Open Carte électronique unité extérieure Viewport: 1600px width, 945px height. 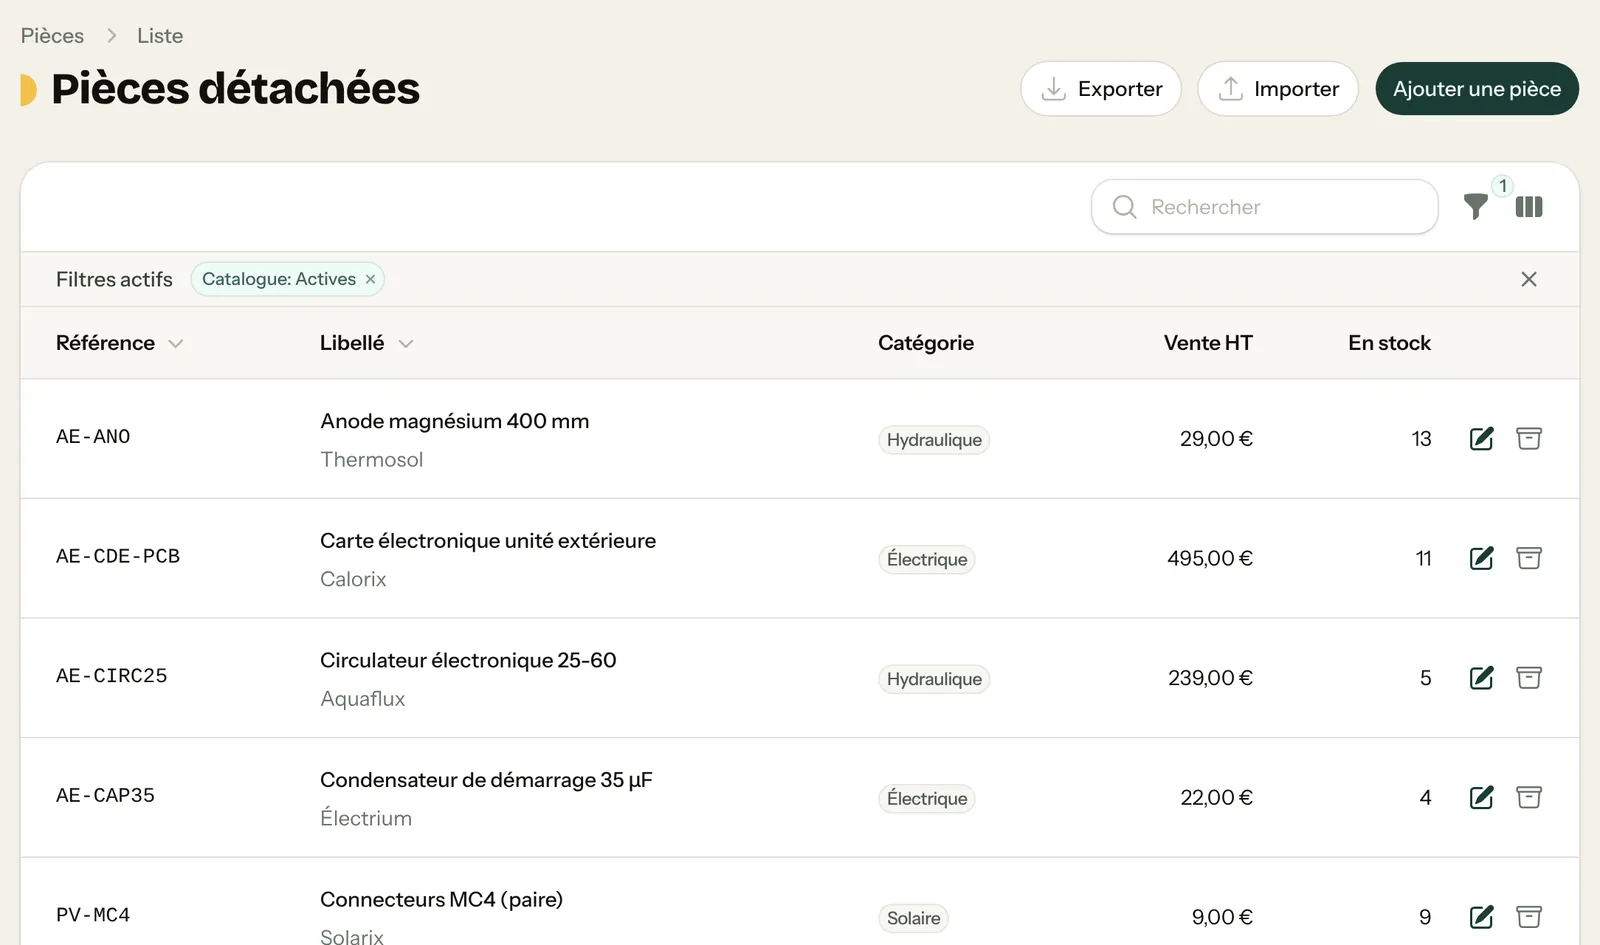click(488, 541)
